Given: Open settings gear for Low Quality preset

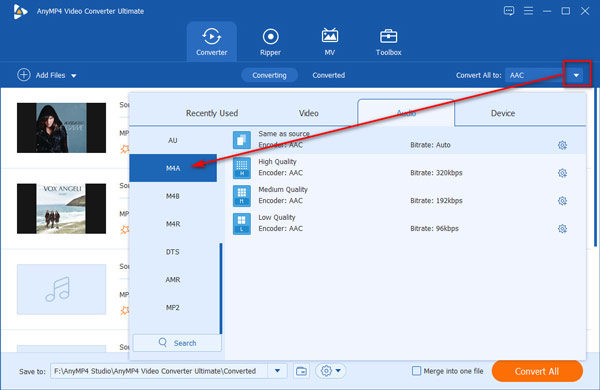Looking at the screenshot, I should 562,229.
